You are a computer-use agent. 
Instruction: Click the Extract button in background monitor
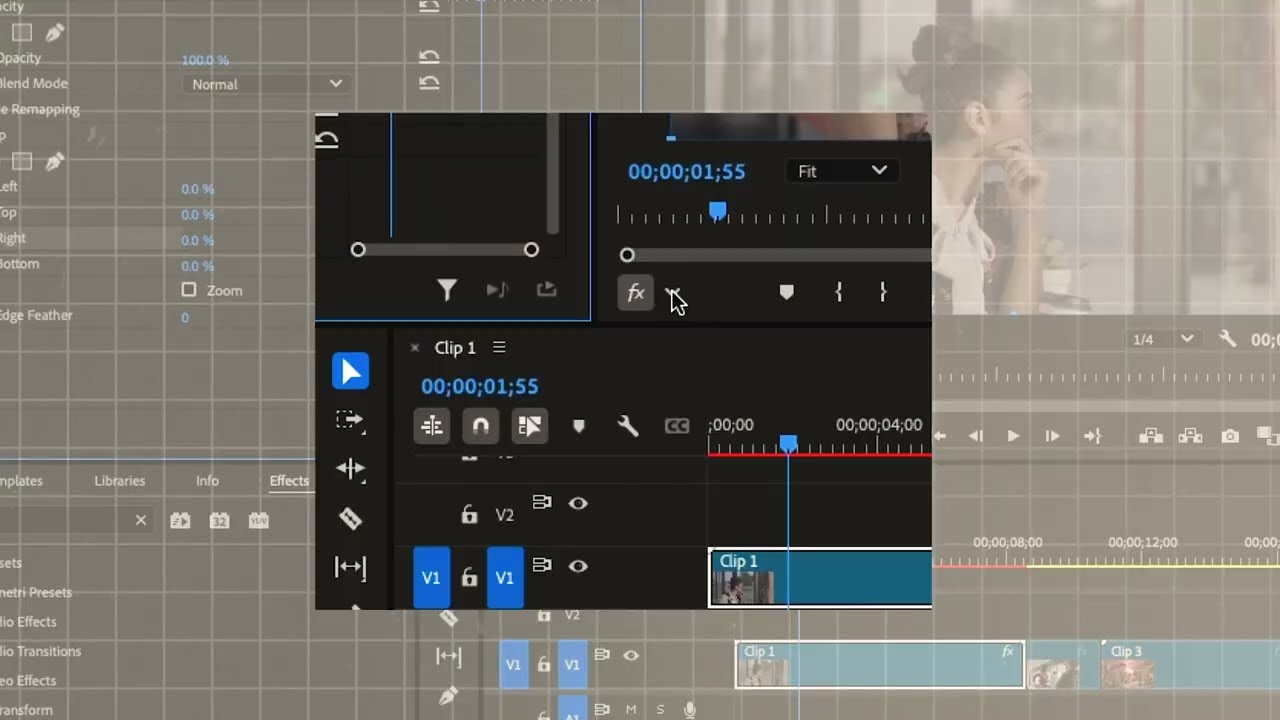point(1190,436)
